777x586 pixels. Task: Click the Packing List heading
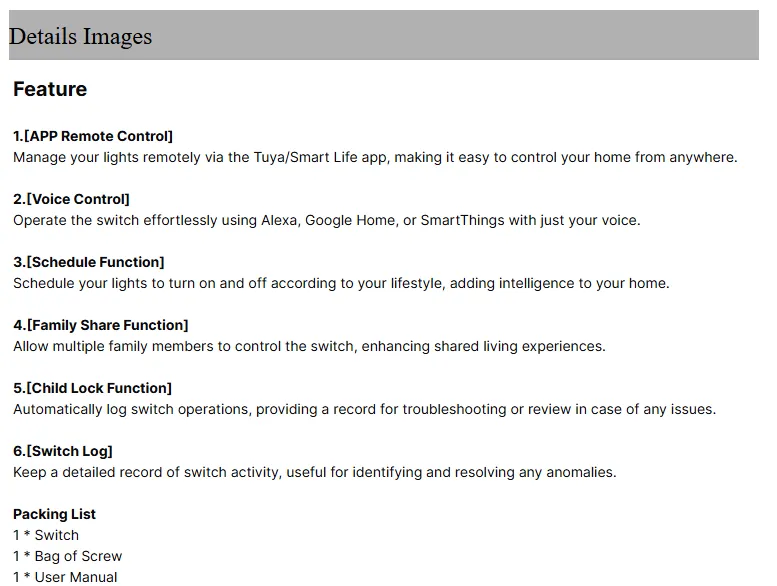coord(55,514)
